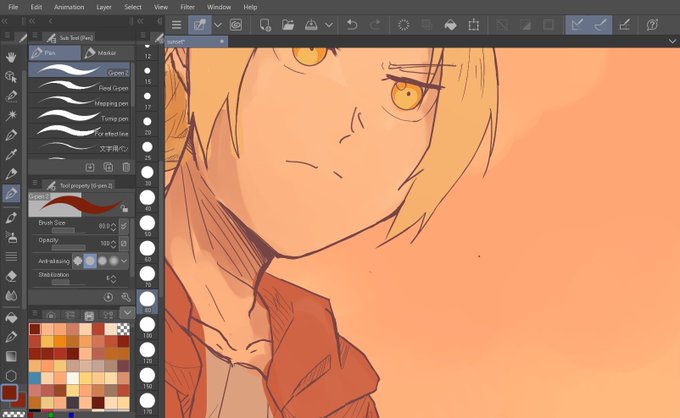Pick the blue swatch in color set
The width and height of the screenshot is (680, 418).
click(35, 378)
